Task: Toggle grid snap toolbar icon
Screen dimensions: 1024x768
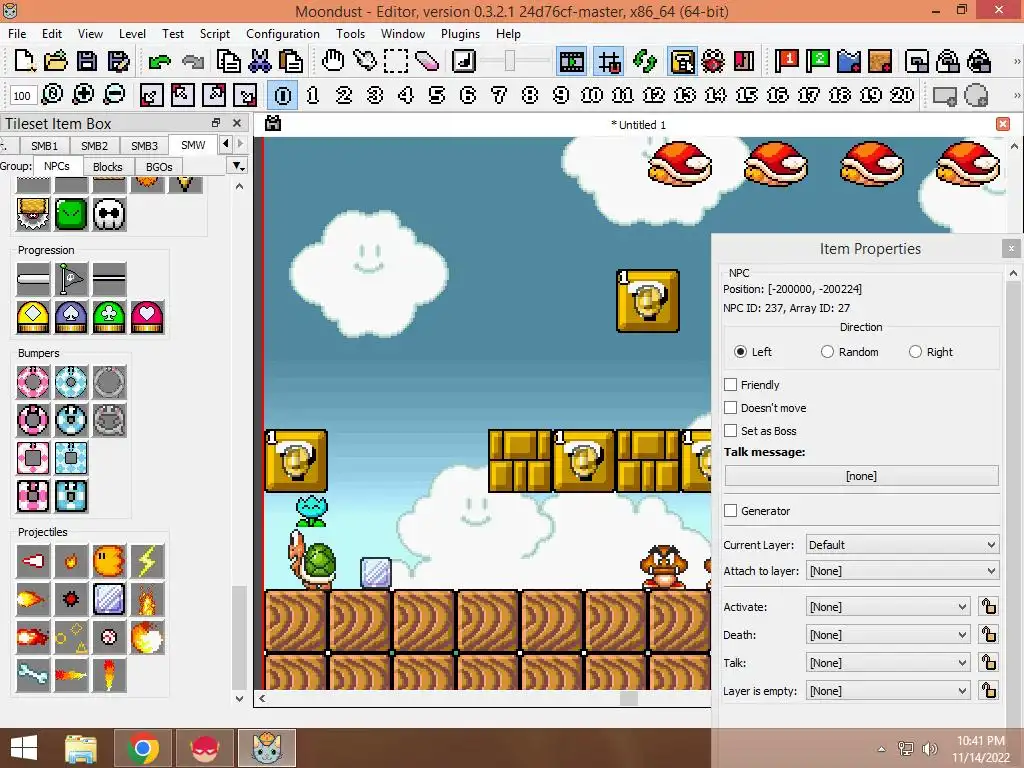Action: [609, 62]
